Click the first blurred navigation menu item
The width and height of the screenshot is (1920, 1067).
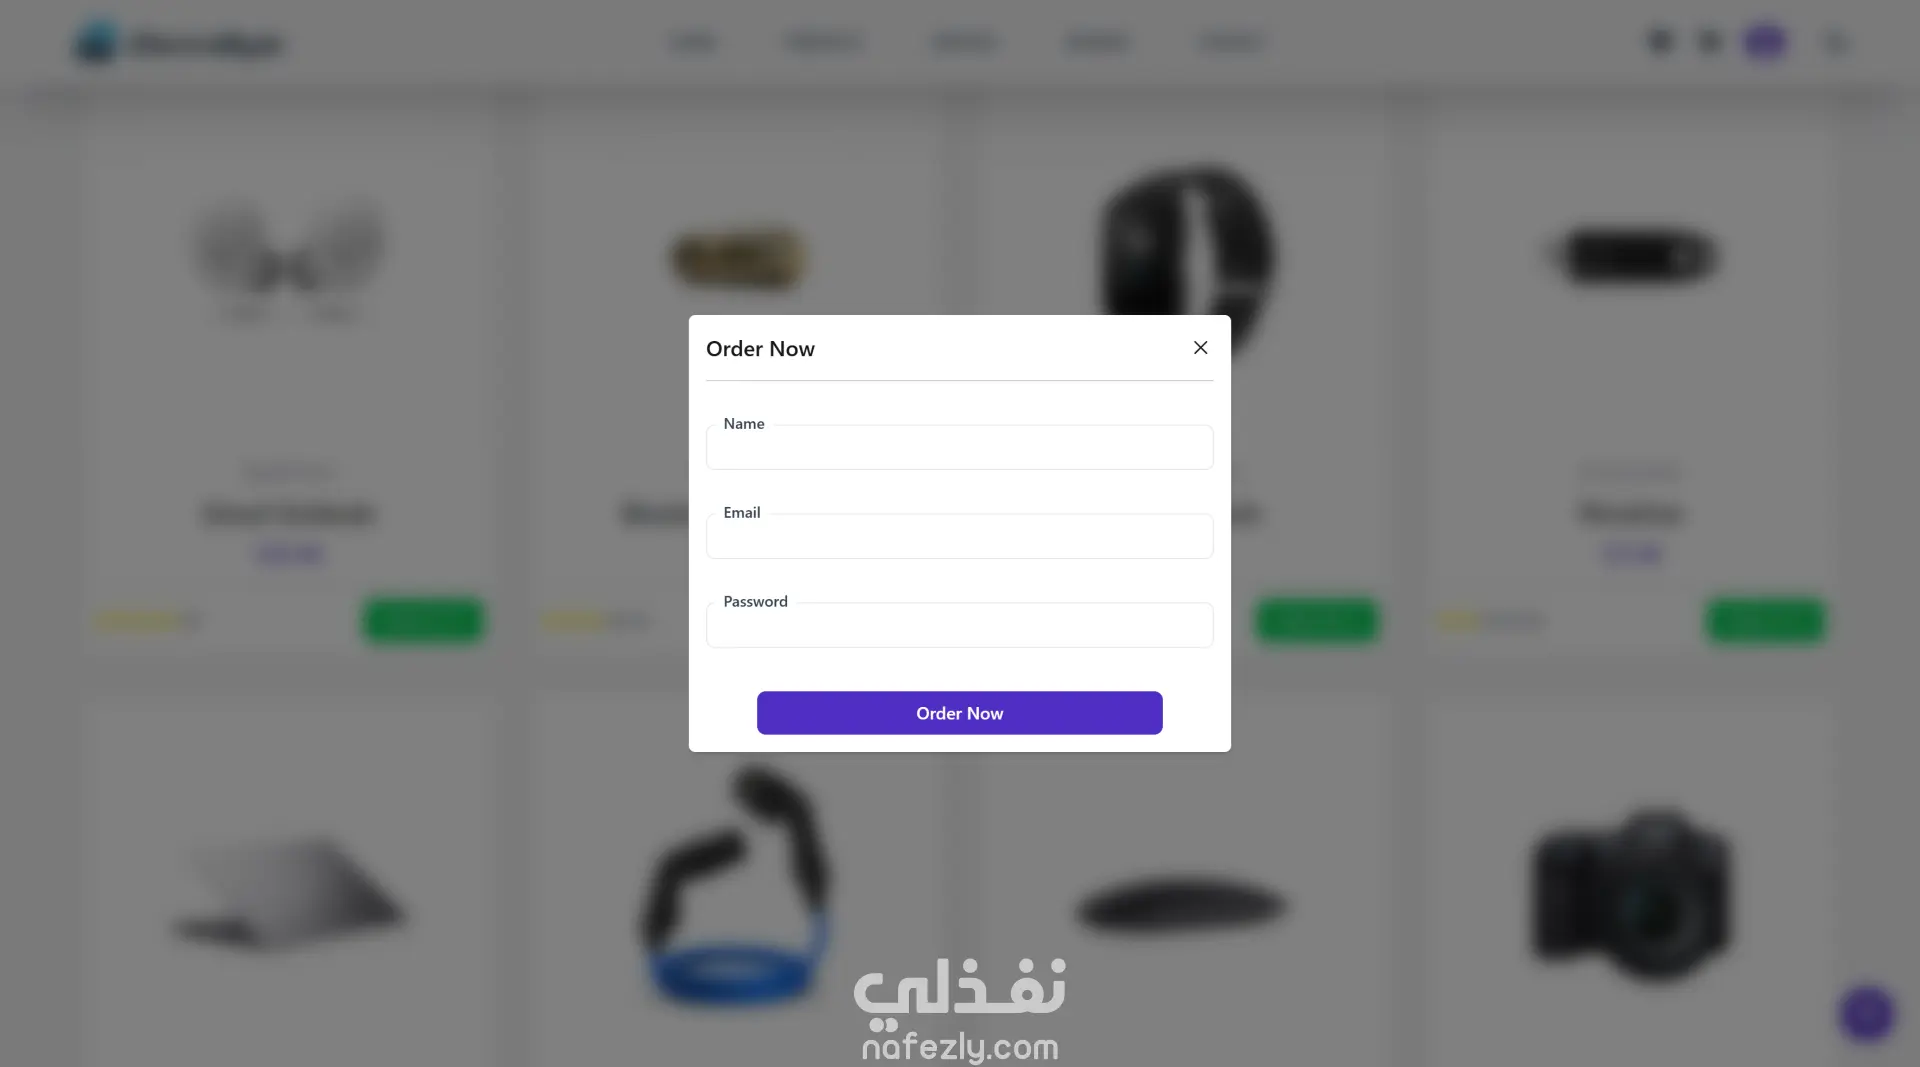pyautogui.click(x=692, y=42)
